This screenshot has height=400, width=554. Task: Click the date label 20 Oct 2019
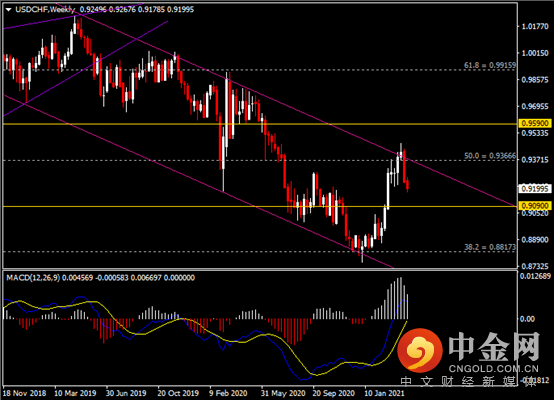tap(178, 393)
